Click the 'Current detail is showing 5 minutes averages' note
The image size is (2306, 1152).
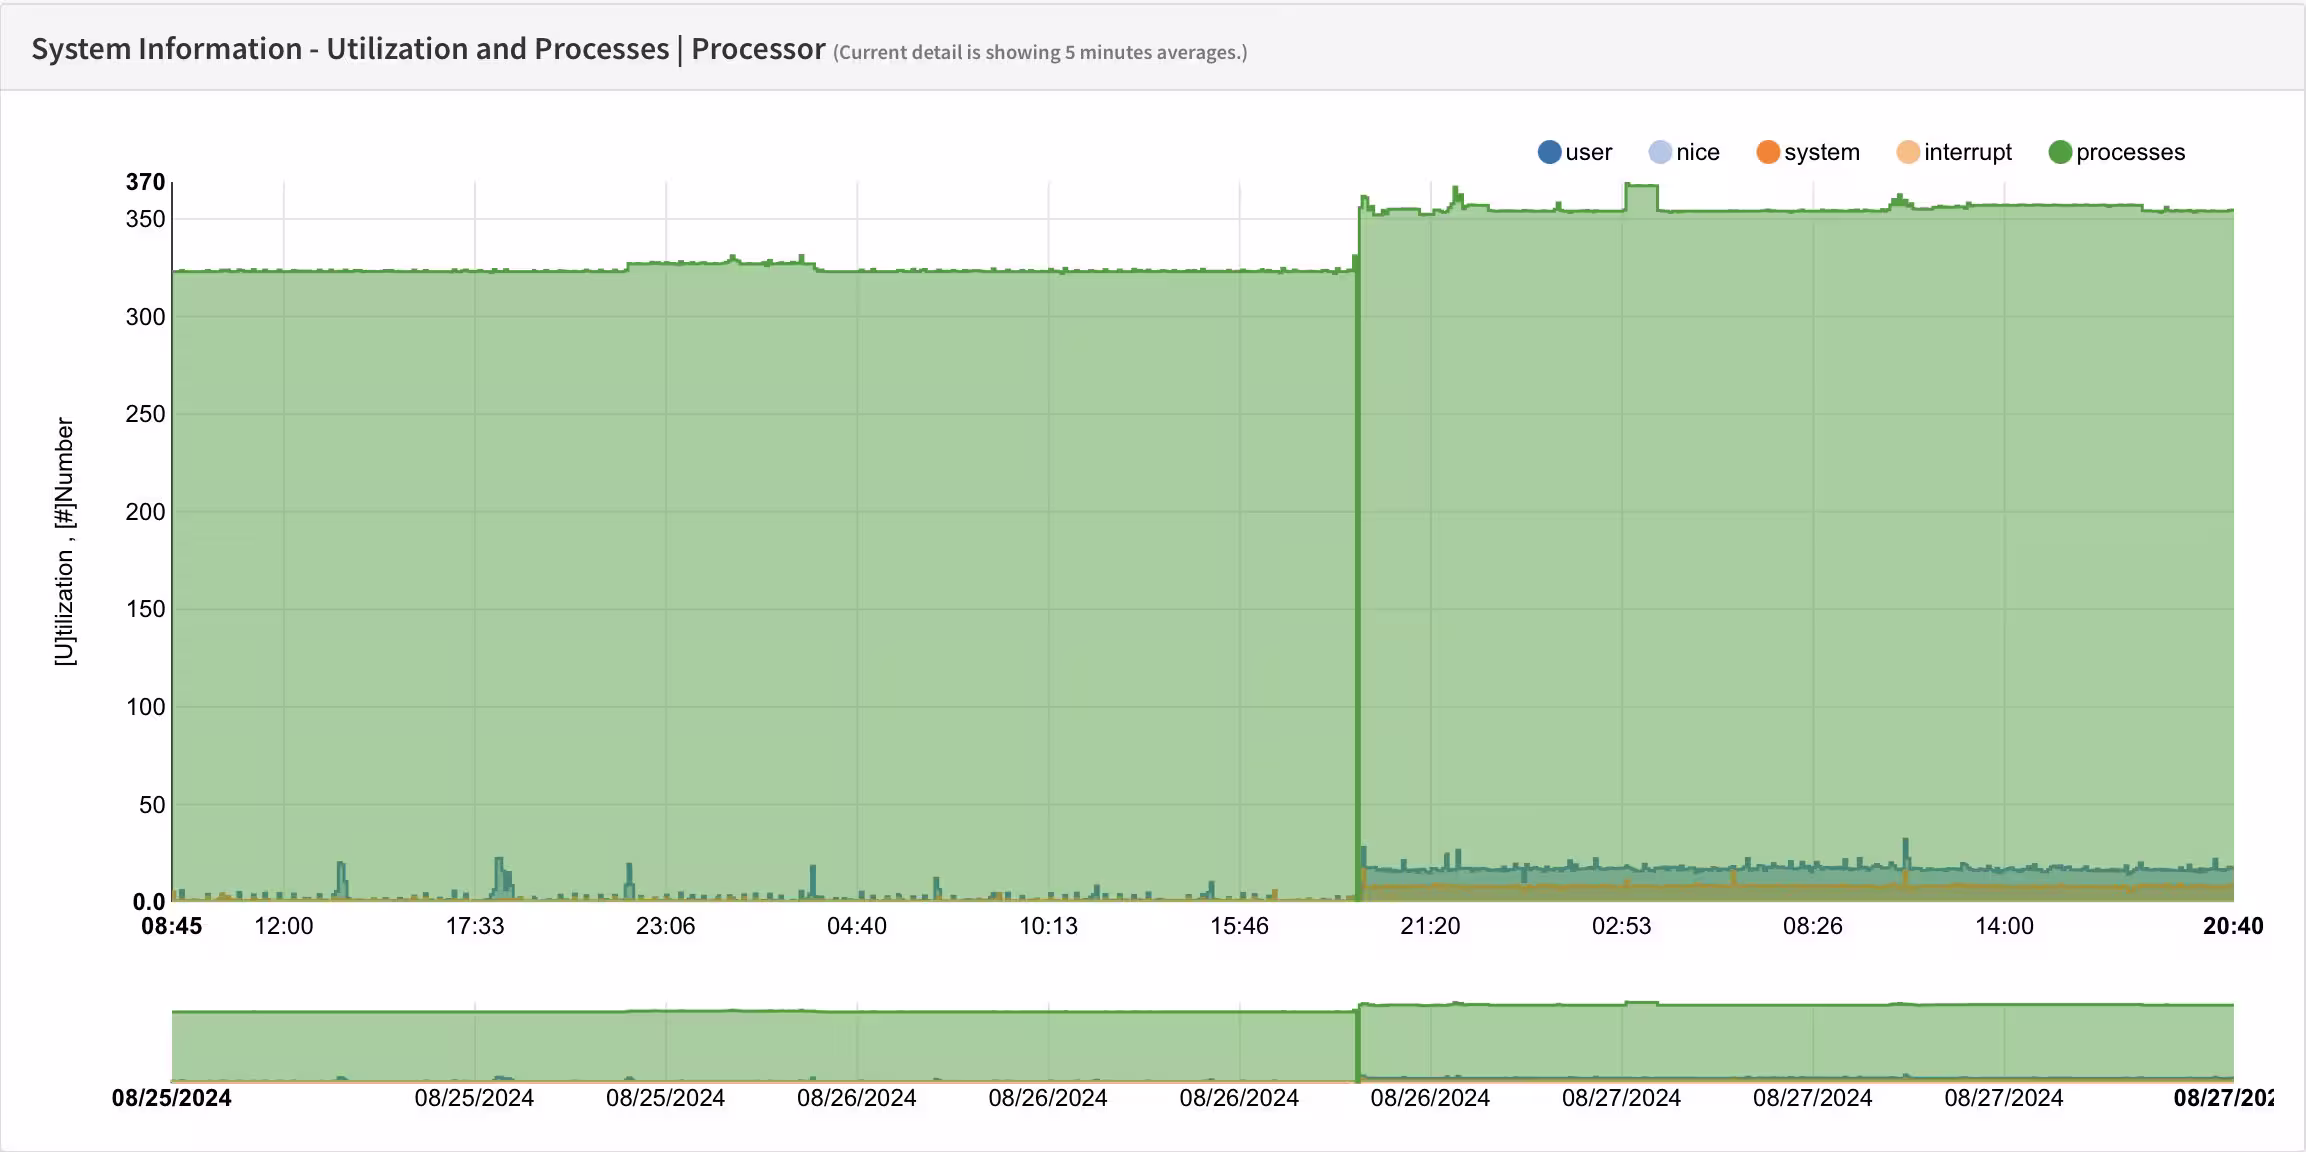click(1040, 52)
